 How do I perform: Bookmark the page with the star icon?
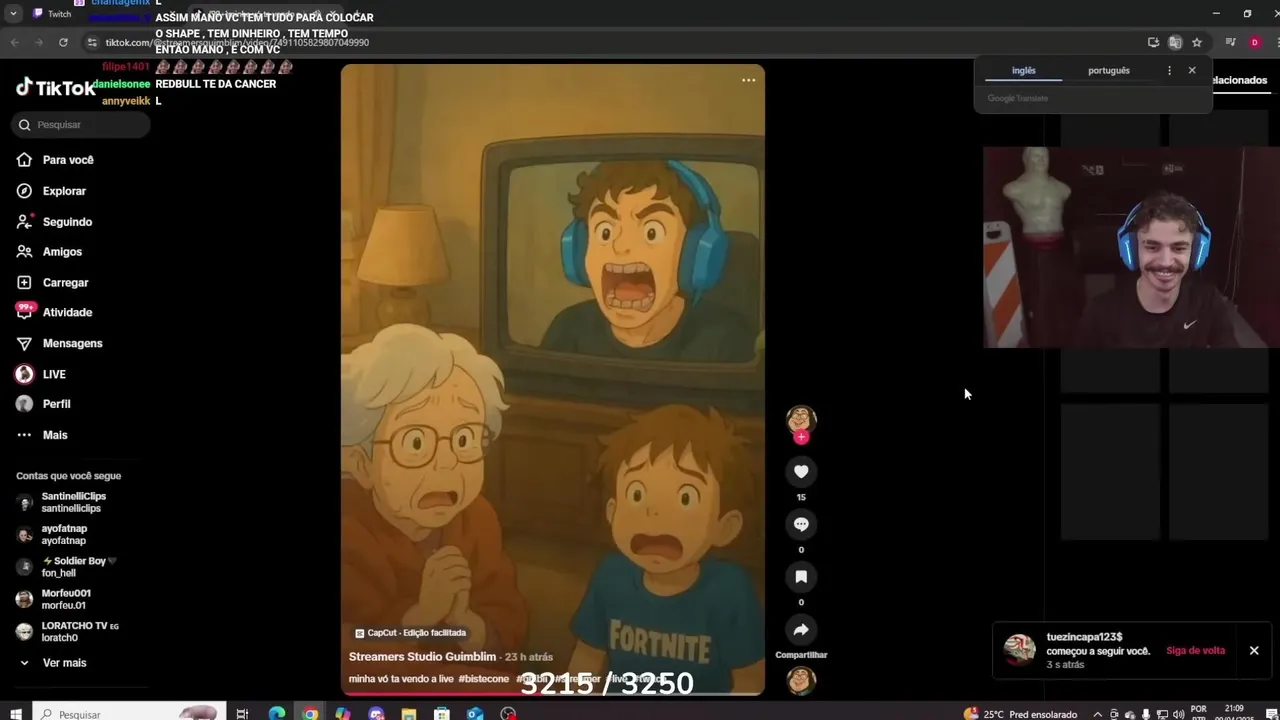(x=1196, y=42)
